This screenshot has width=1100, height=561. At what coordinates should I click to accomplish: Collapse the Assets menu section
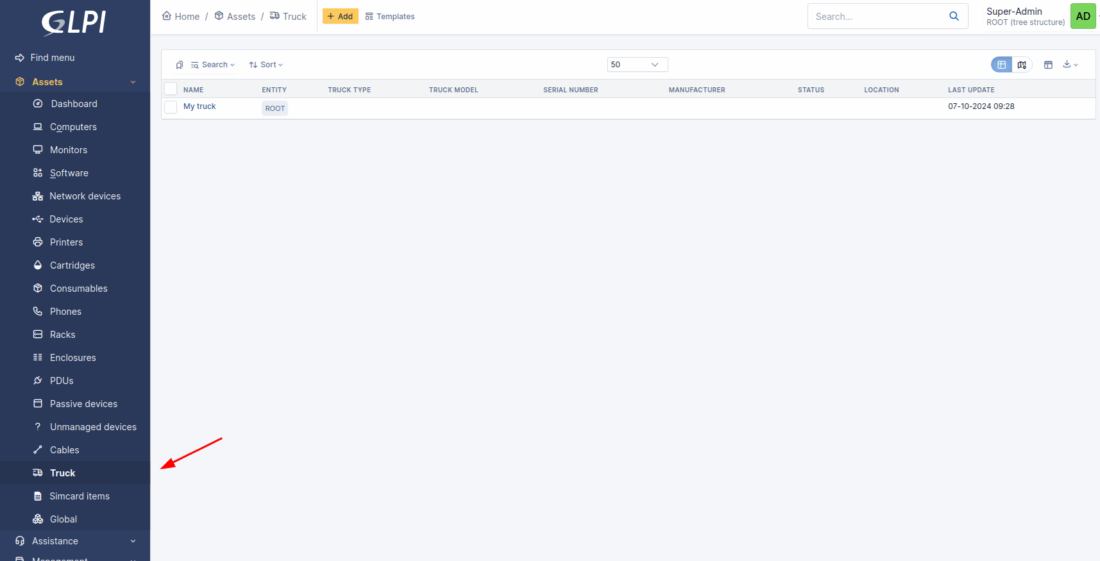click(133, 82)
